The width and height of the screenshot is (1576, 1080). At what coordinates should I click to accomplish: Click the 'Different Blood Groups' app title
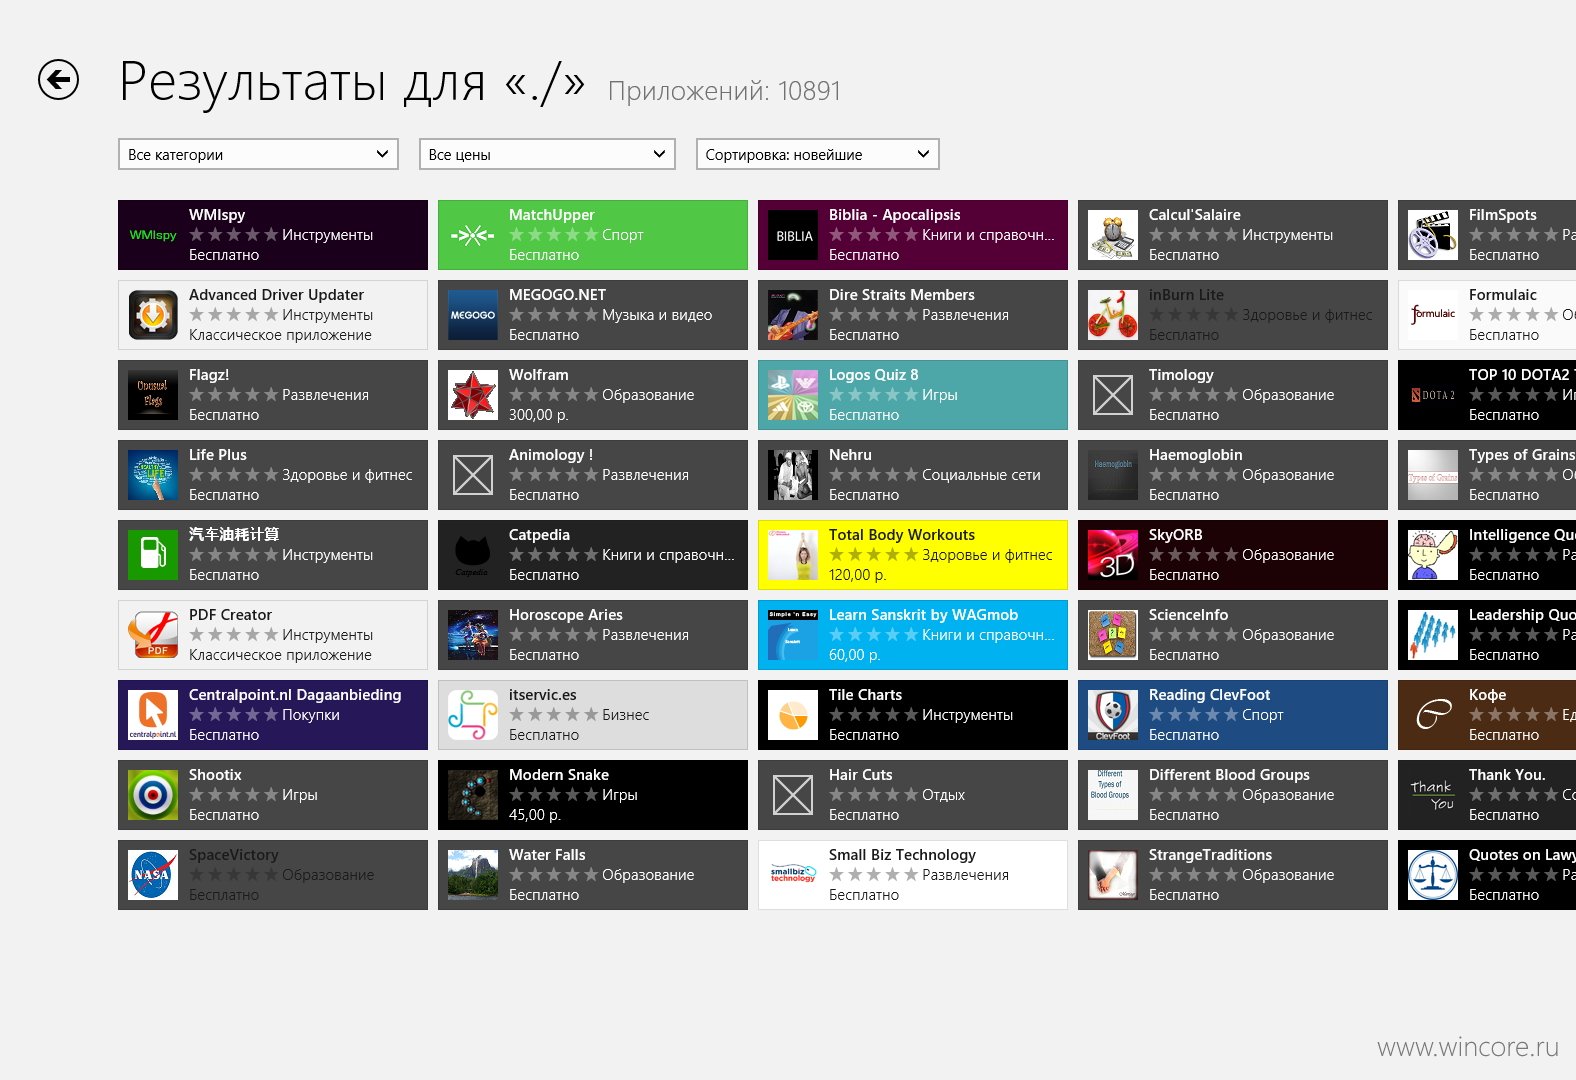click(x=1229, y=775)
